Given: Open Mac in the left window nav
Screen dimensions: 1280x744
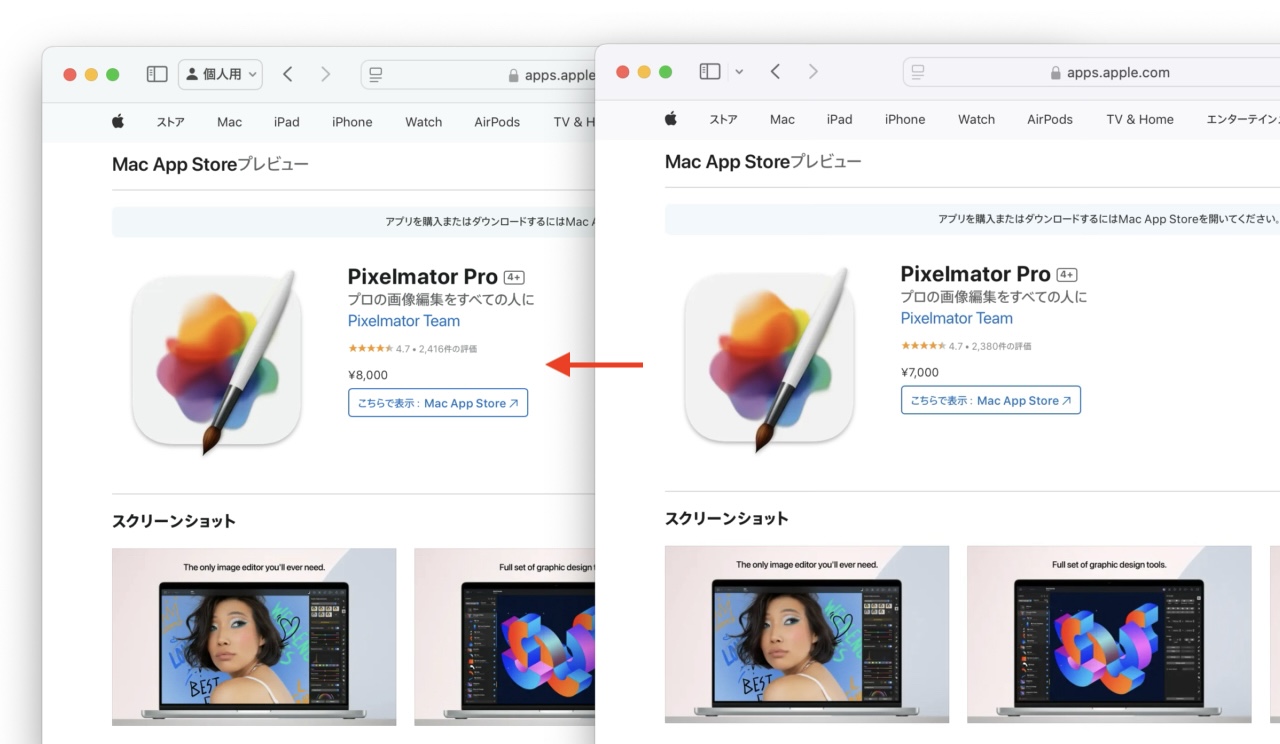Looking at the screenshot, I should (229, 122).
